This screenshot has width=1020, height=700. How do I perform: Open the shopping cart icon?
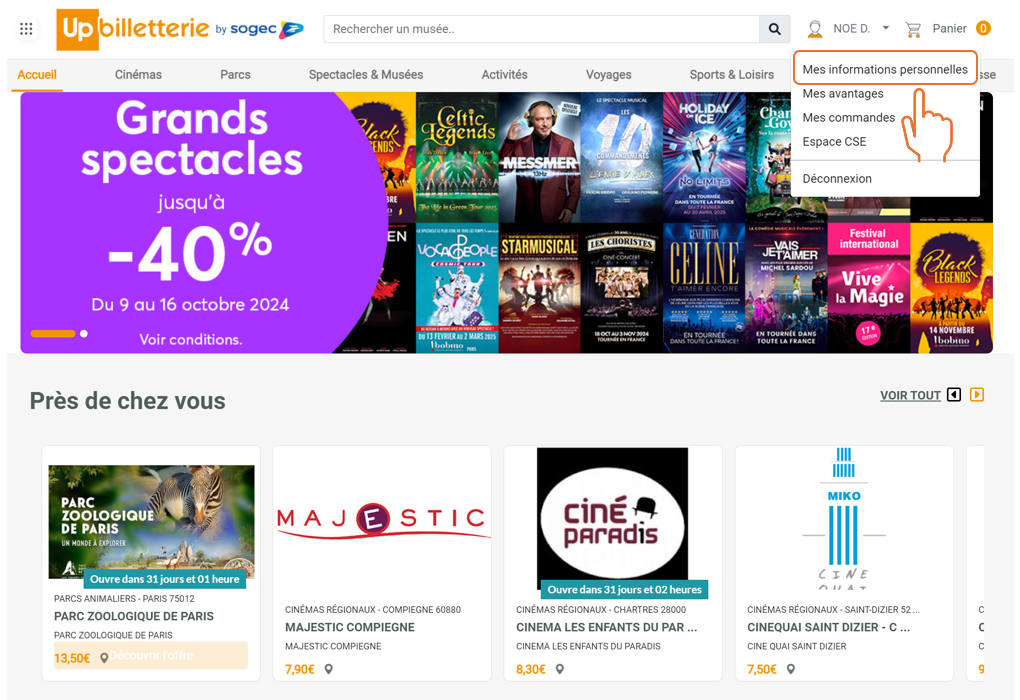(x=913, y=29)
